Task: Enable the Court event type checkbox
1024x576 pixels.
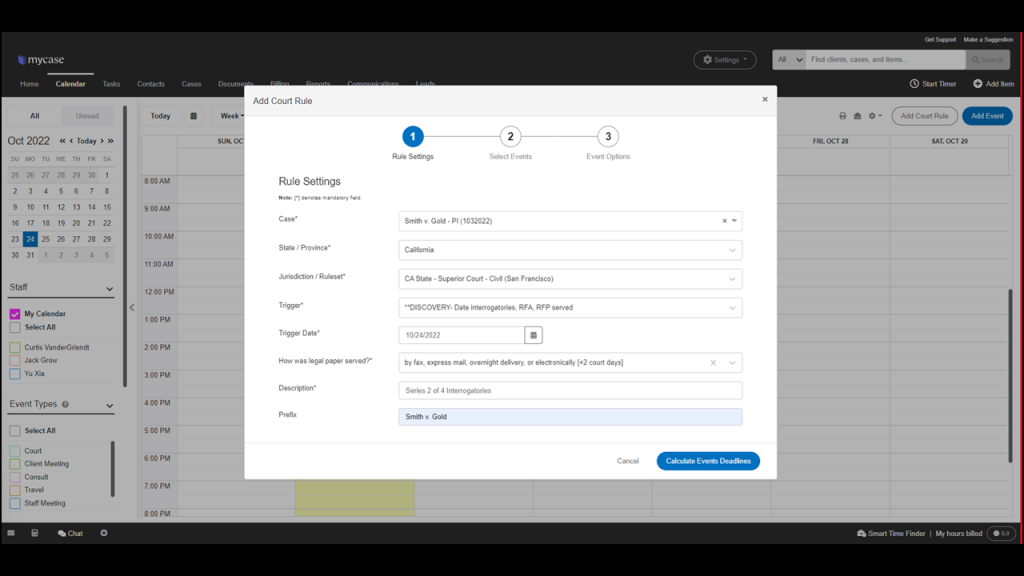Action: click(15, 451)
